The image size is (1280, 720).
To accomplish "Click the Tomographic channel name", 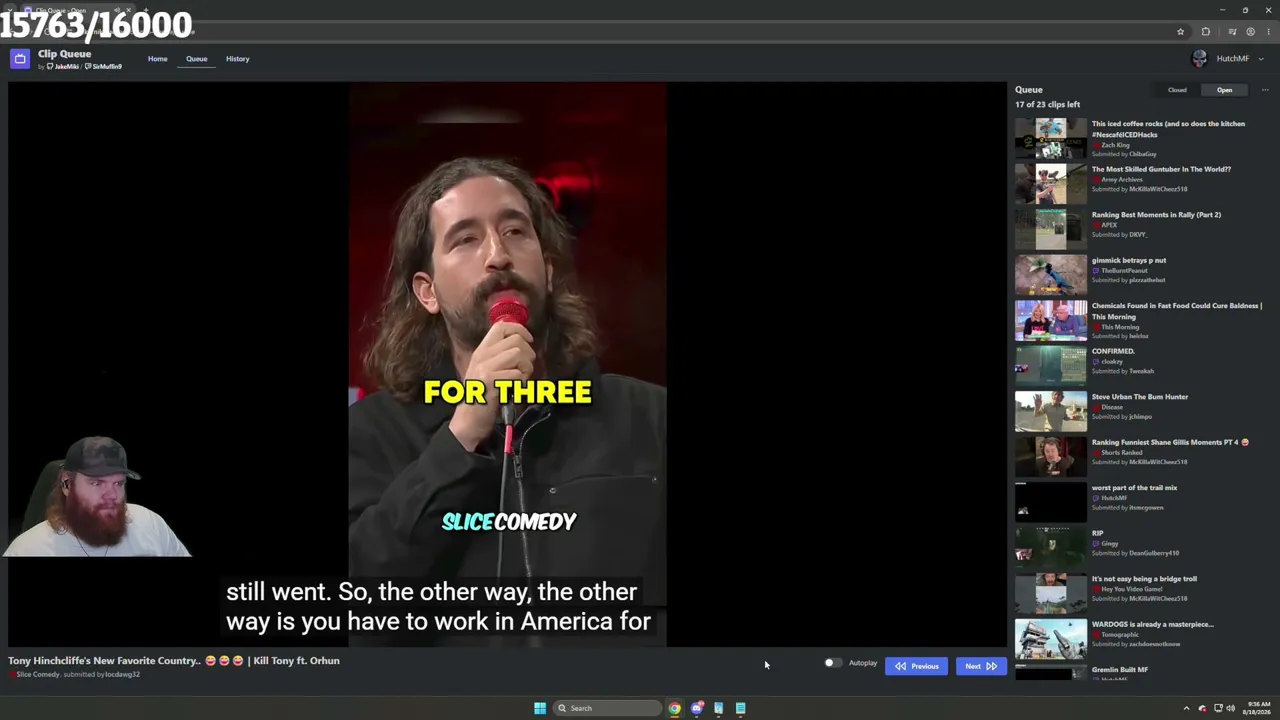I will click(x=1120, y=634).
